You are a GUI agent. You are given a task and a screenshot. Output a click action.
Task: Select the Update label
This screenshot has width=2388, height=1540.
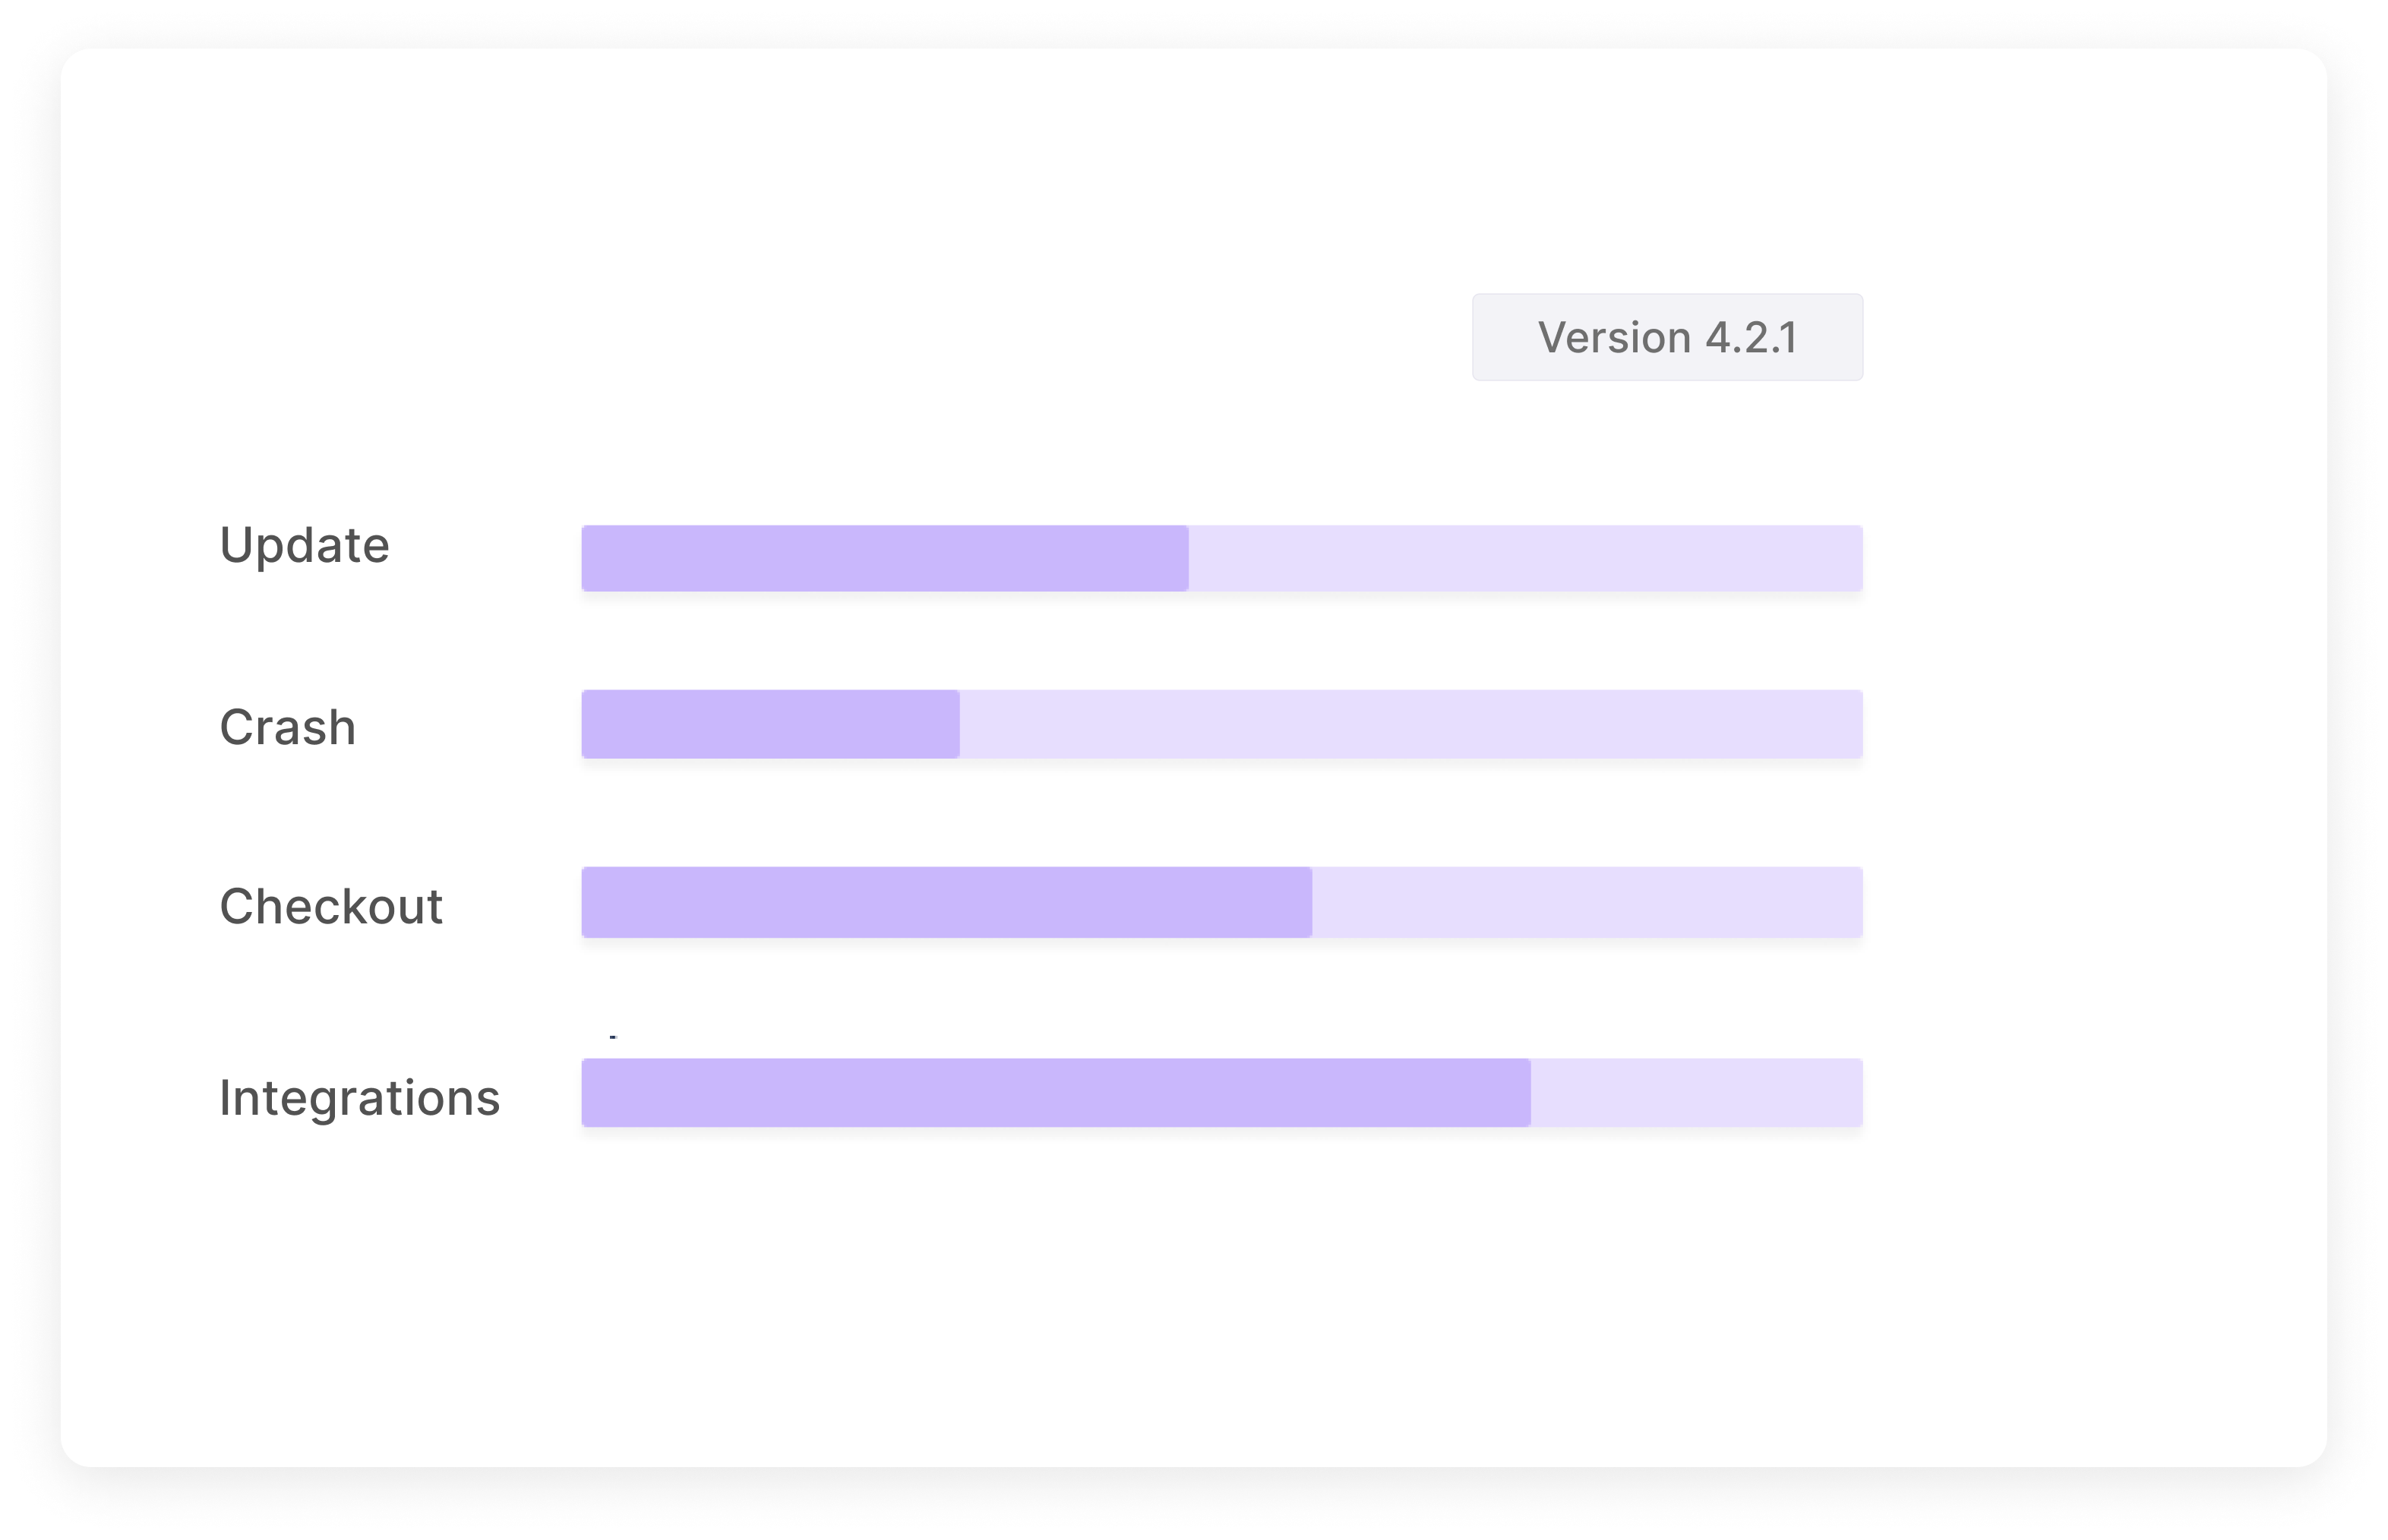click(304, 546)
